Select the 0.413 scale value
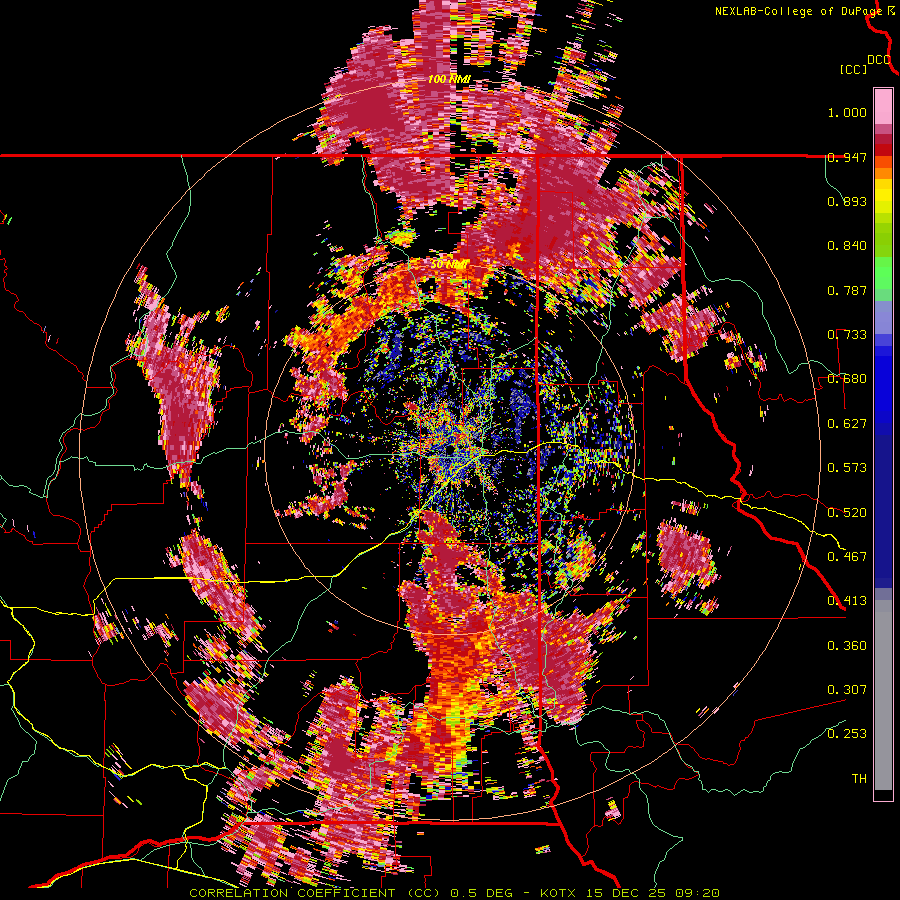 847,601
